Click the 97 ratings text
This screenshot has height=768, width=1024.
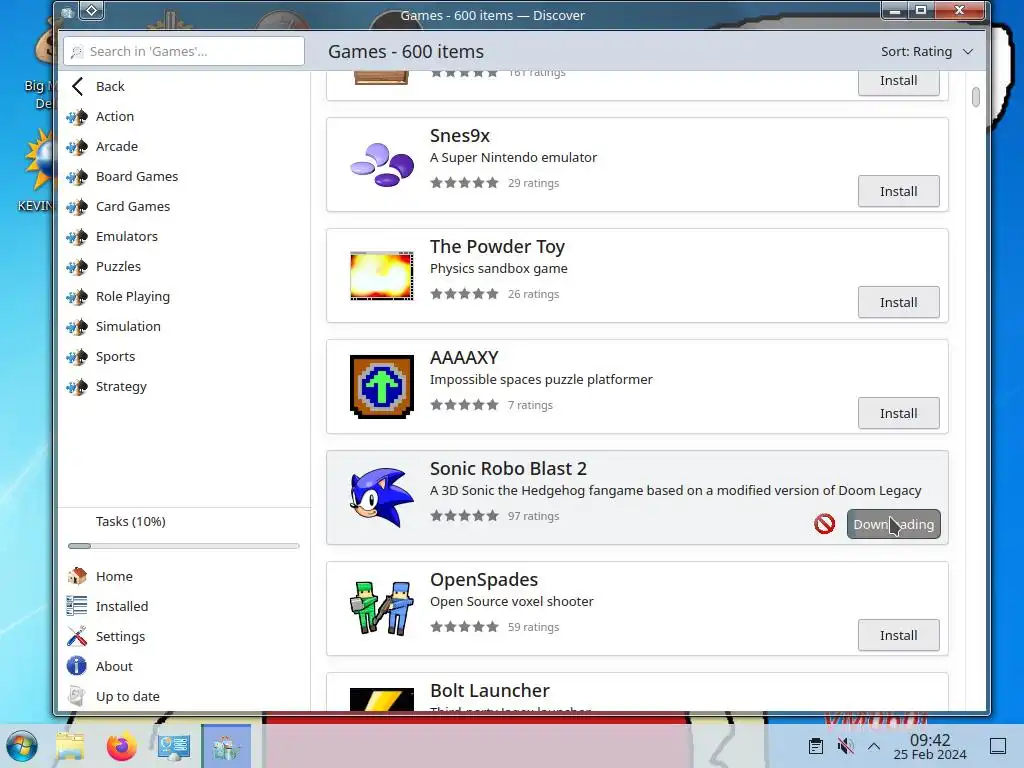pyautogui.click(x=534, y=516)
